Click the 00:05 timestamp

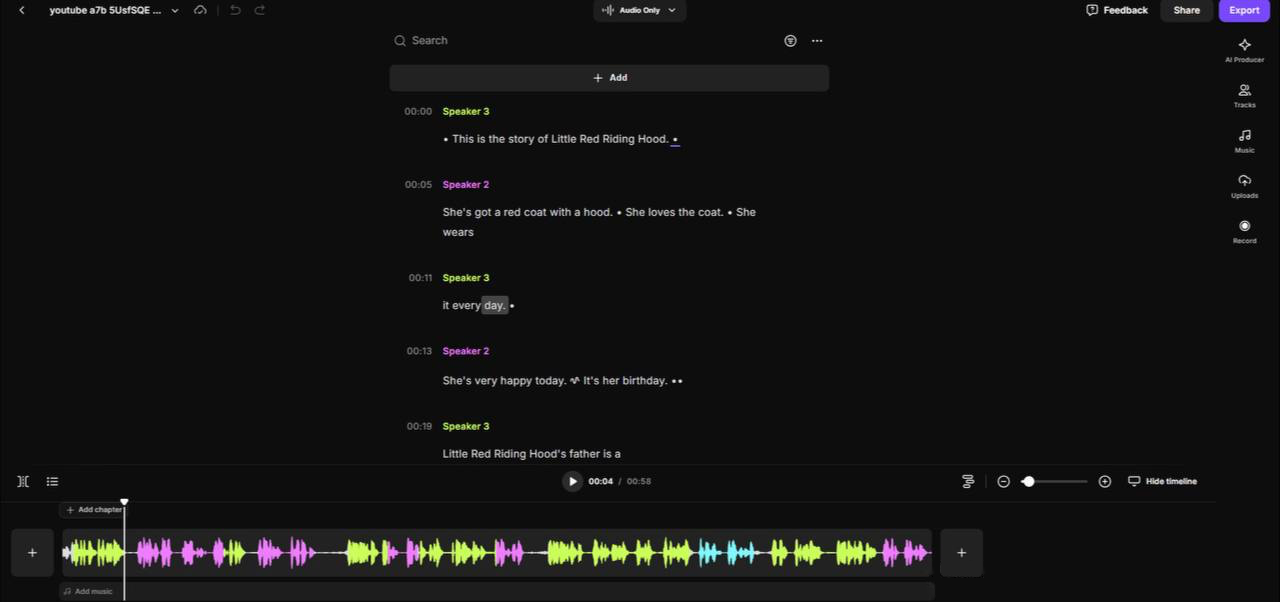coord(418,185)
